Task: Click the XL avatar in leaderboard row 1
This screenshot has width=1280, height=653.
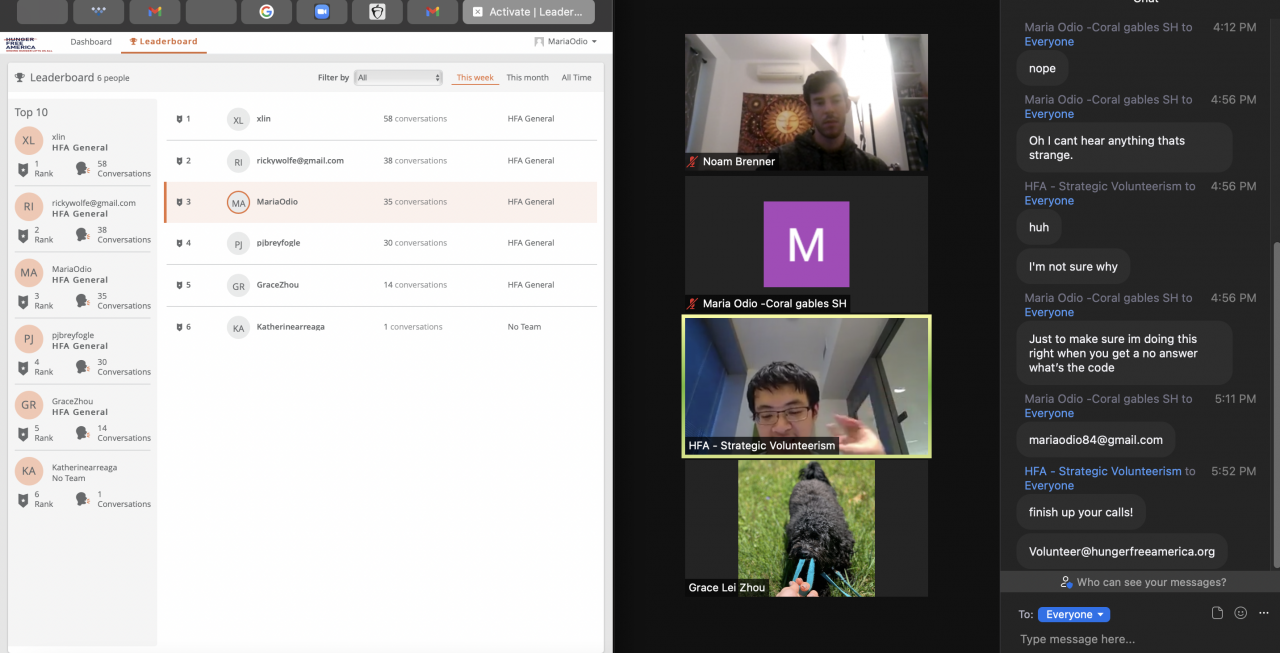Action: 238,120
